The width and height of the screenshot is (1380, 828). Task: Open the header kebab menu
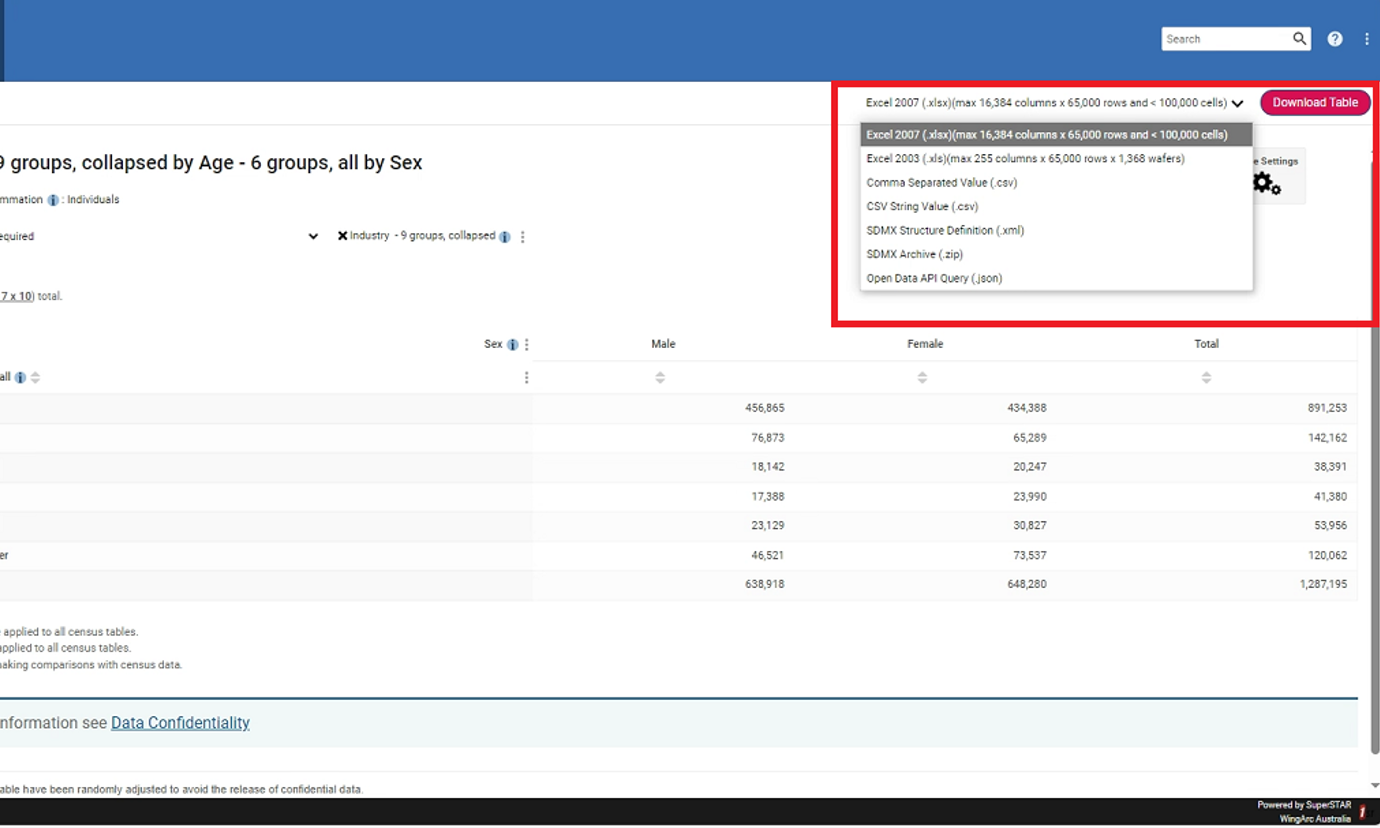click(x=1367, y=39)
